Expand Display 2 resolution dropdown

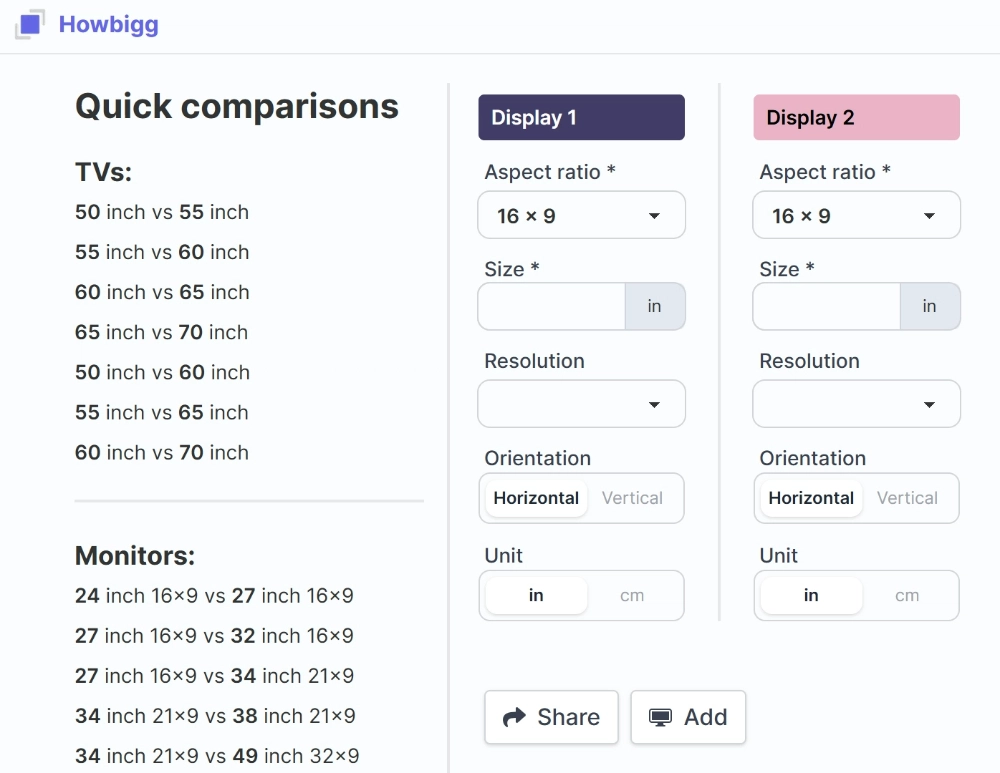(x=856, y=405)
